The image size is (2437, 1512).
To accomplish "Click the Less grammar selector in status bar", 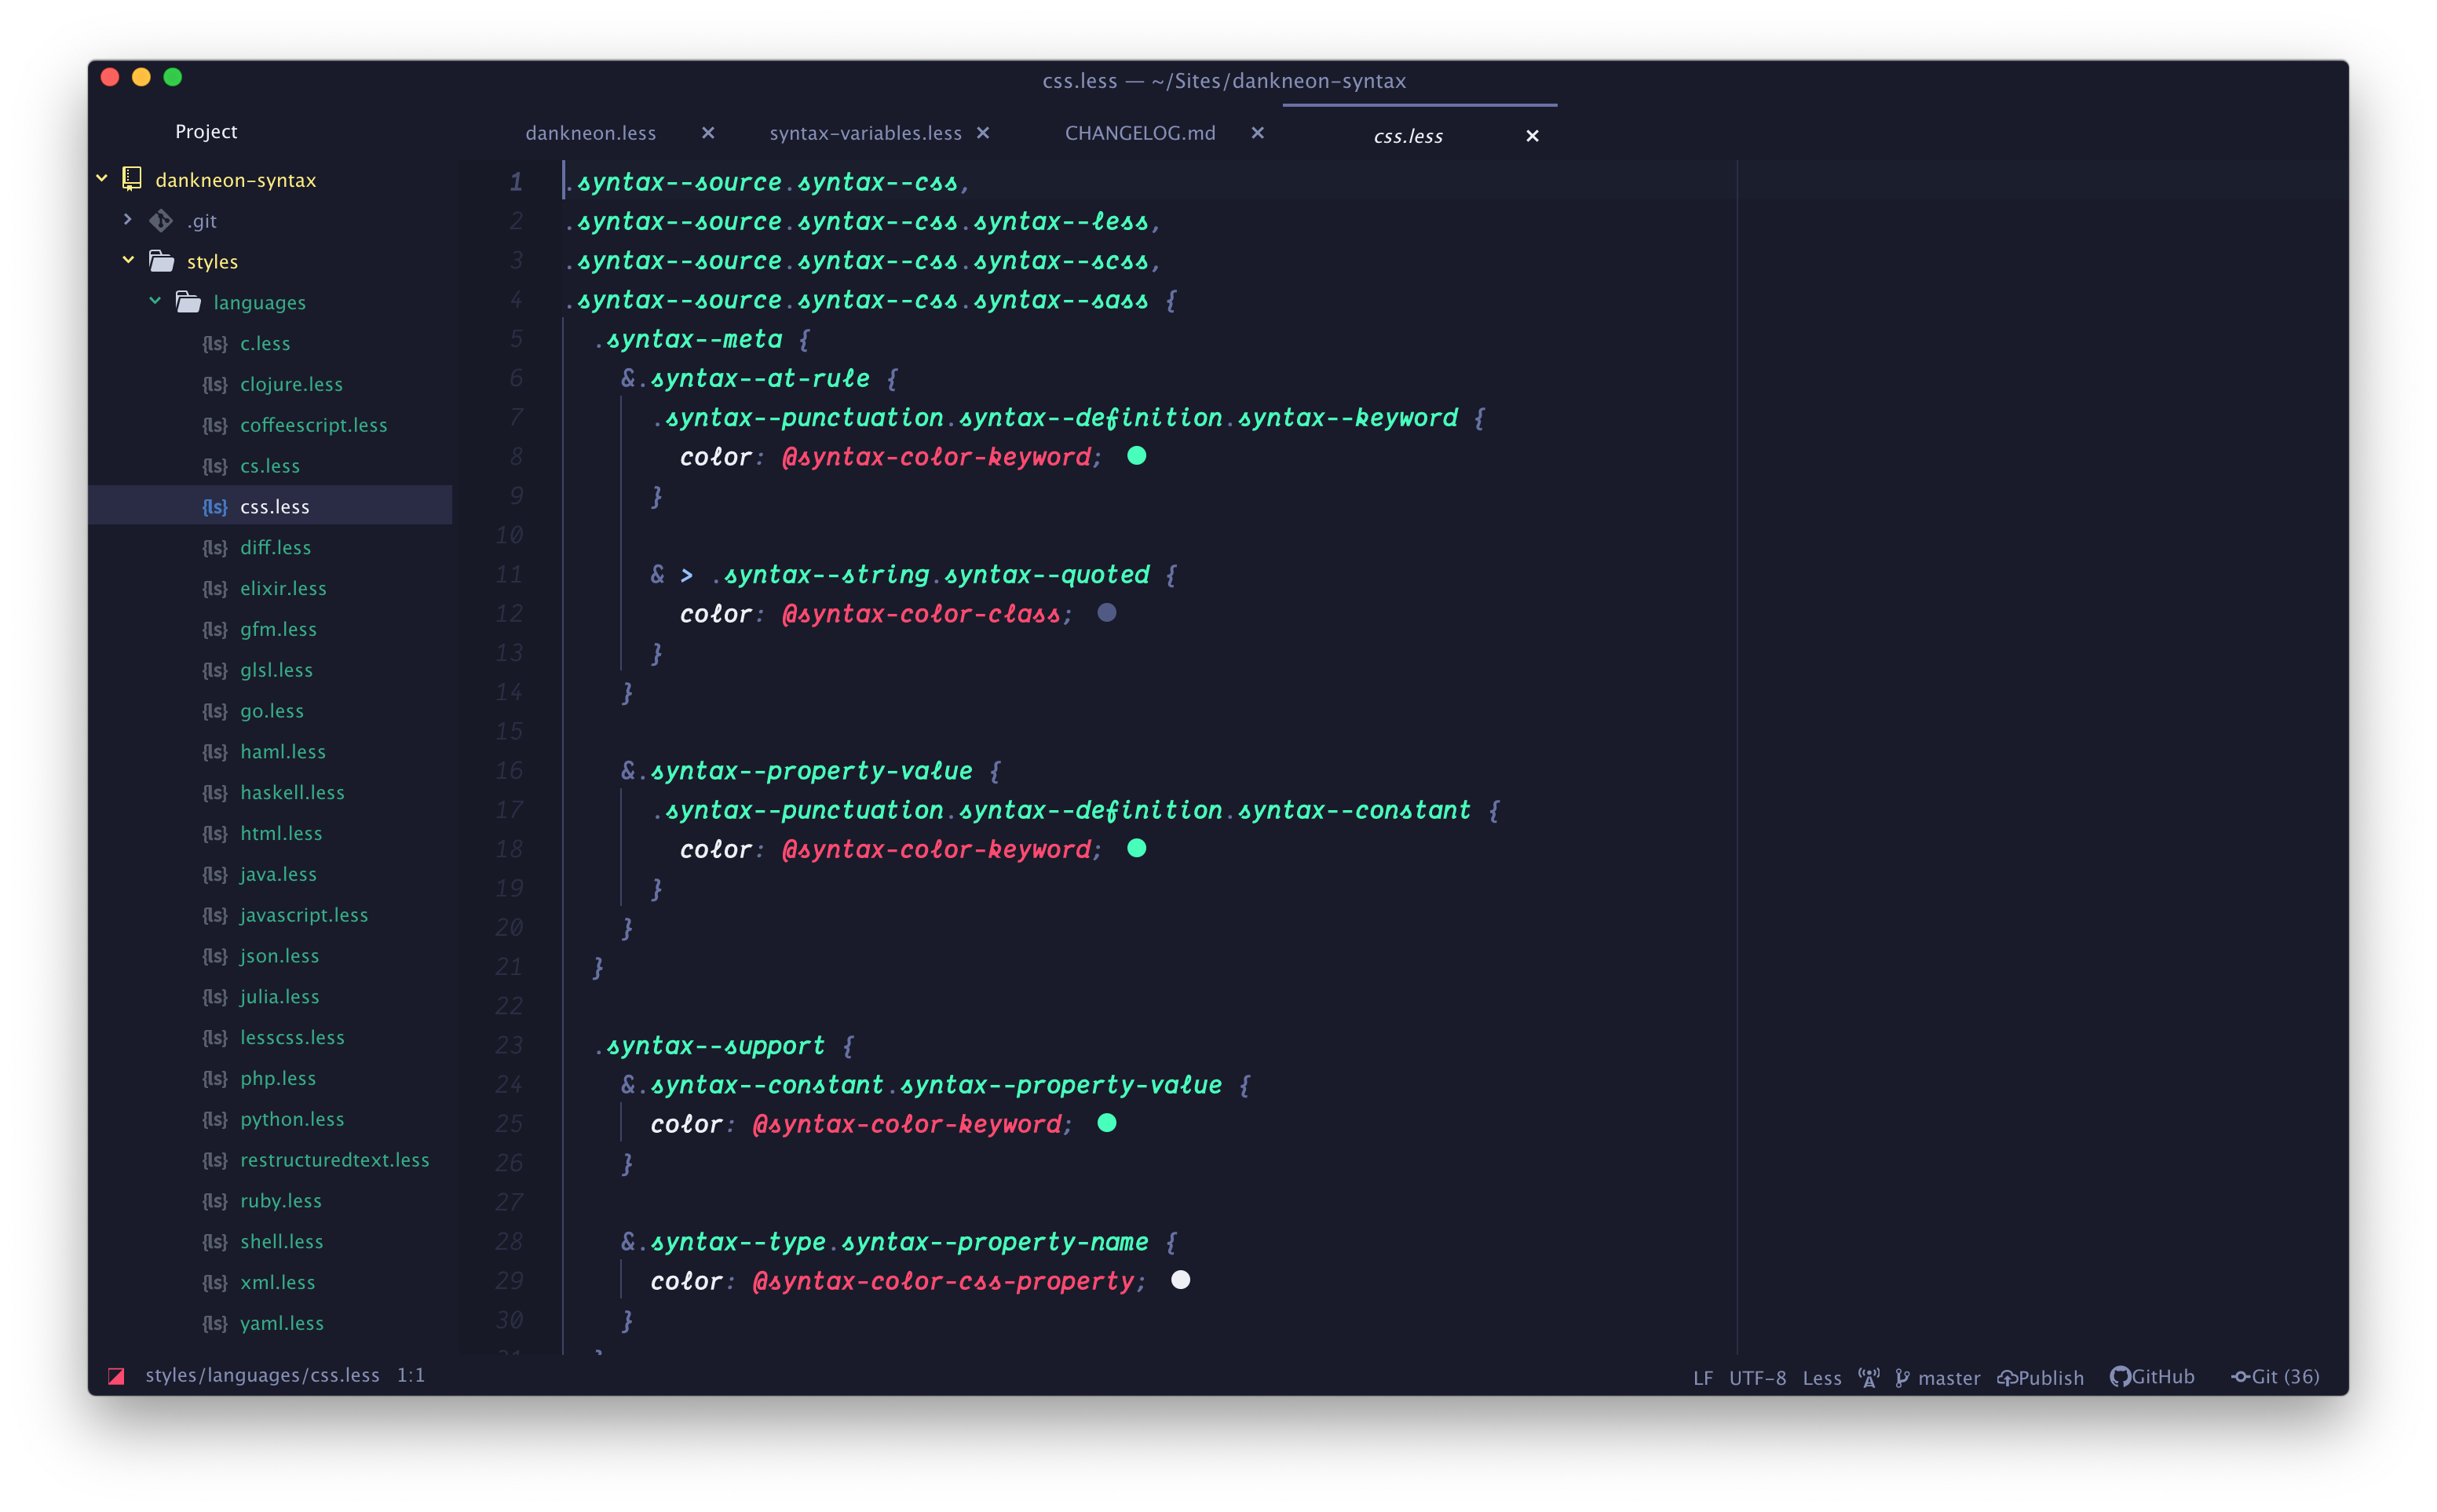I will (x=1822, y=1378).
